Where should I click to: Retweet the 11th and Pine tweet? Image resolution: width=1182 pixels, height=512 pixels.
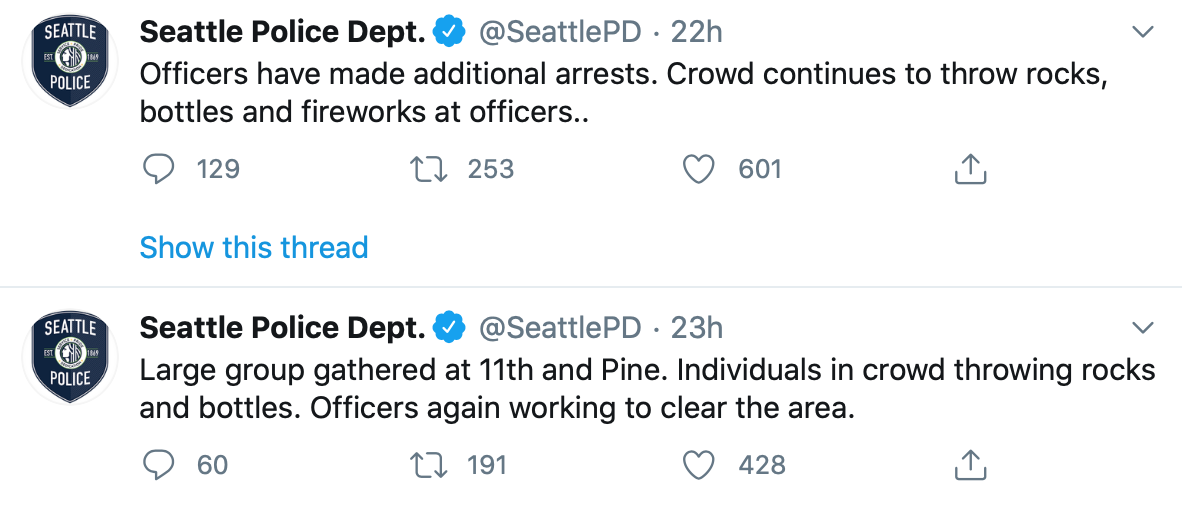tap(428, 465)
